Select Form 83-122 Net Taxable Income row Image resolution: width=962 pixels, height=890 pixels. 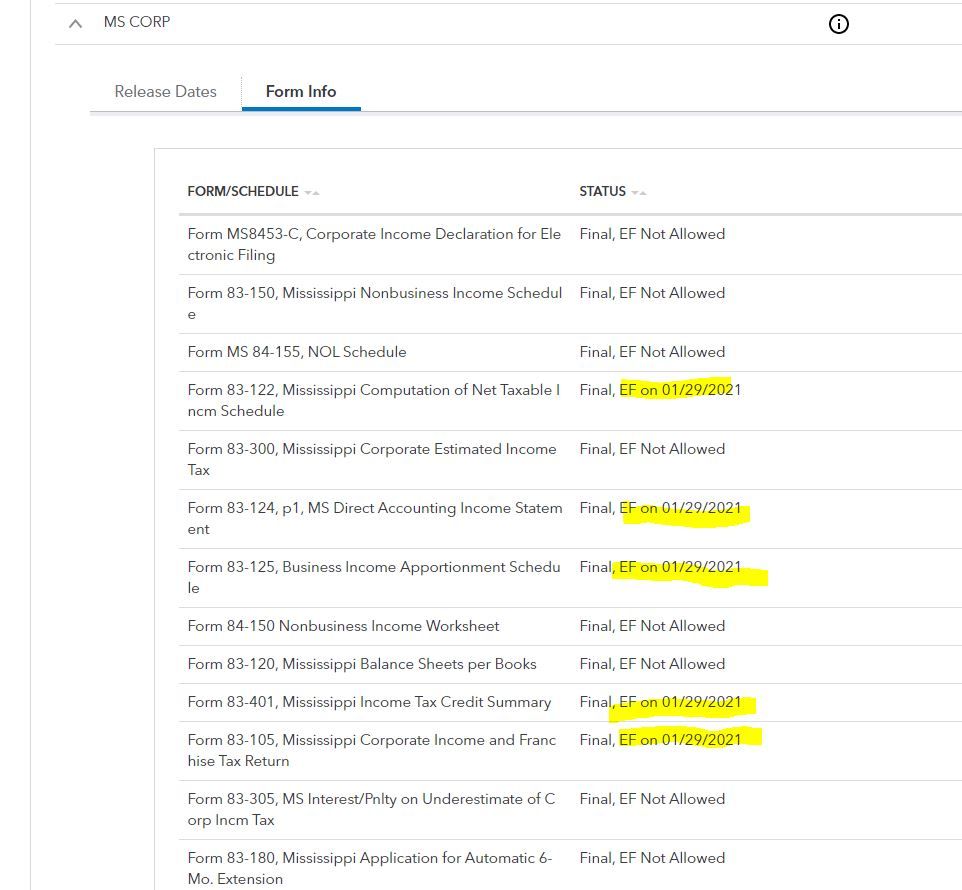tap(374, 400)
